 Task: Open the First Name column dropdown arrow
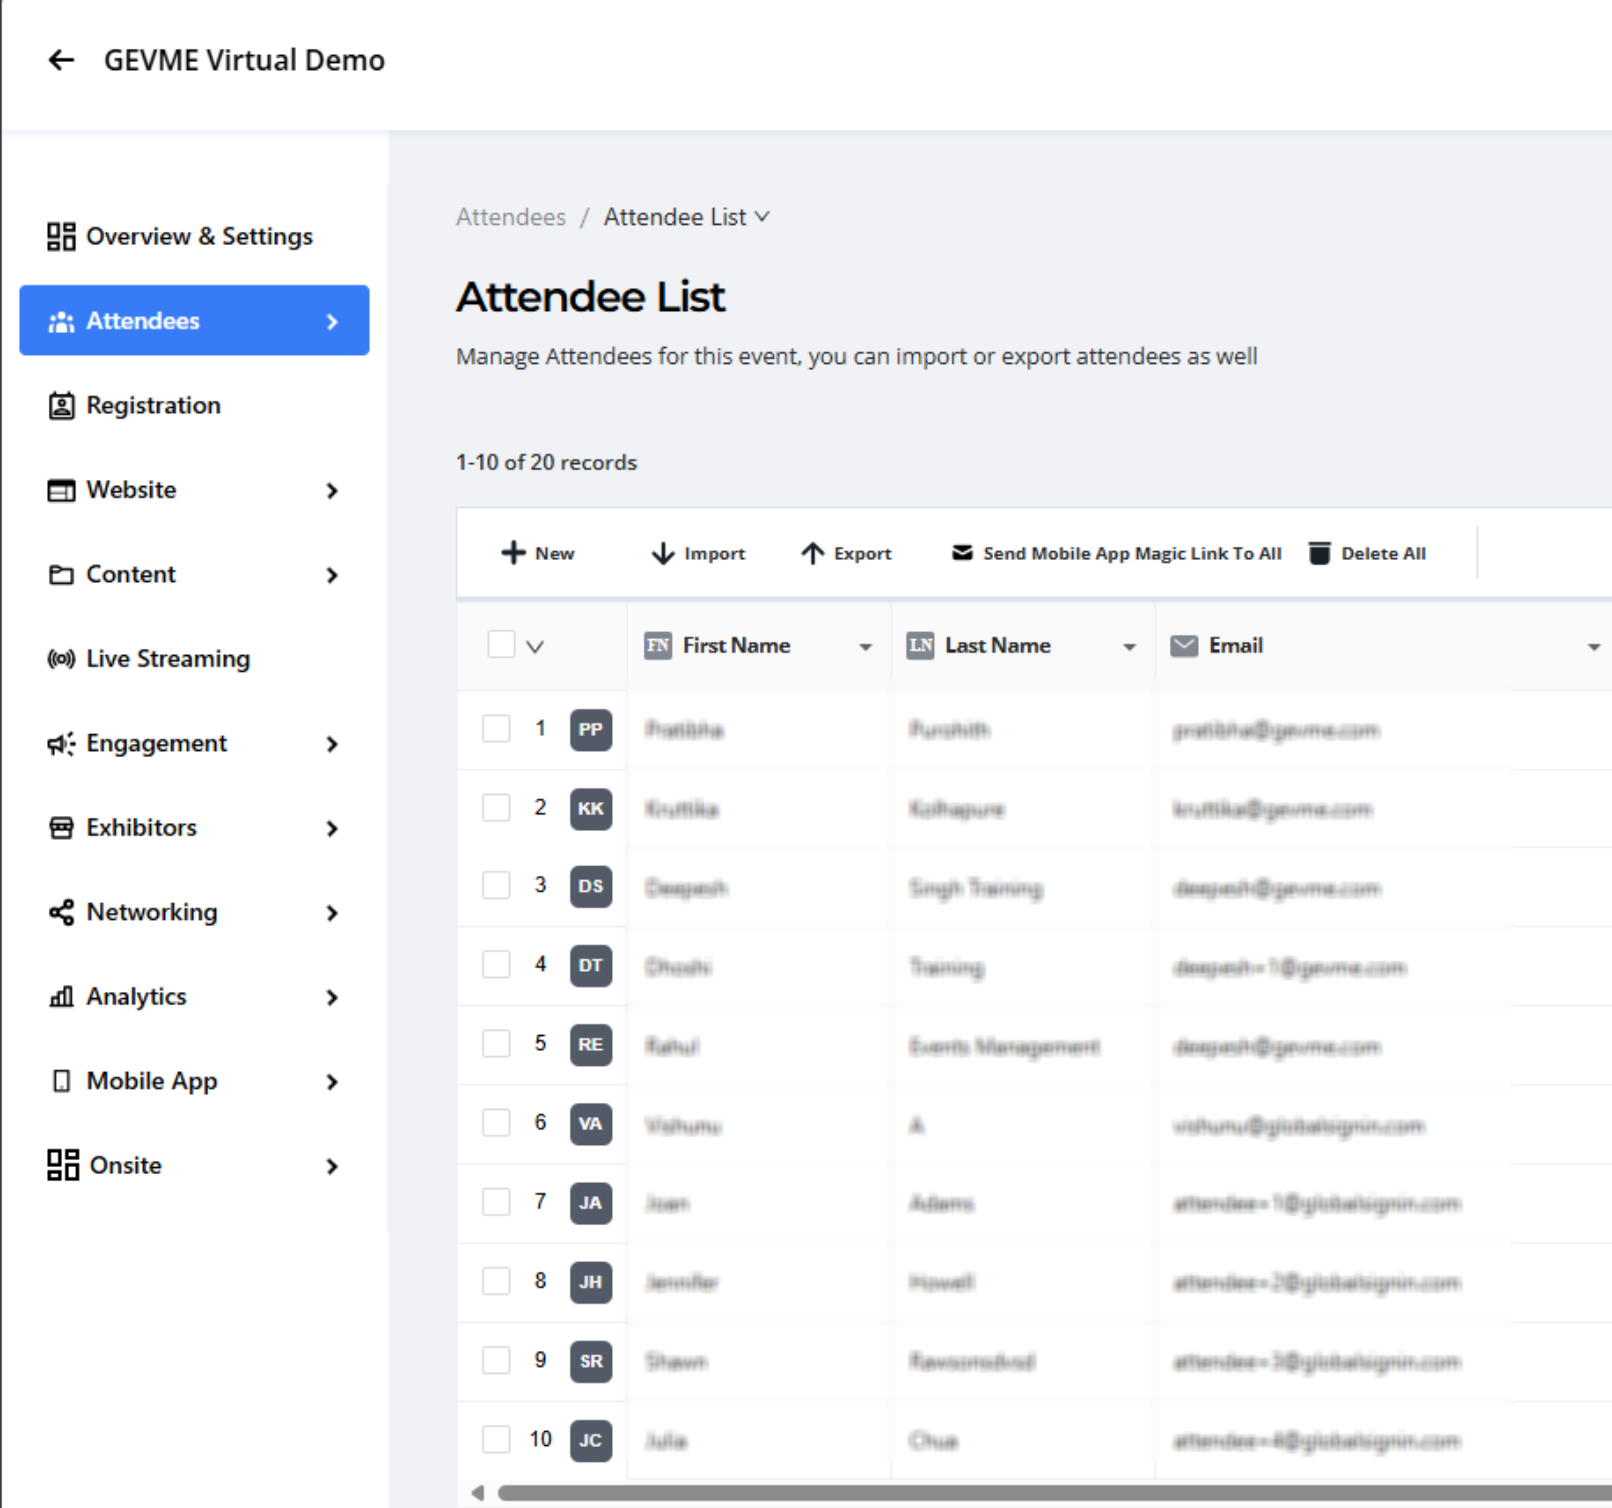866,647
